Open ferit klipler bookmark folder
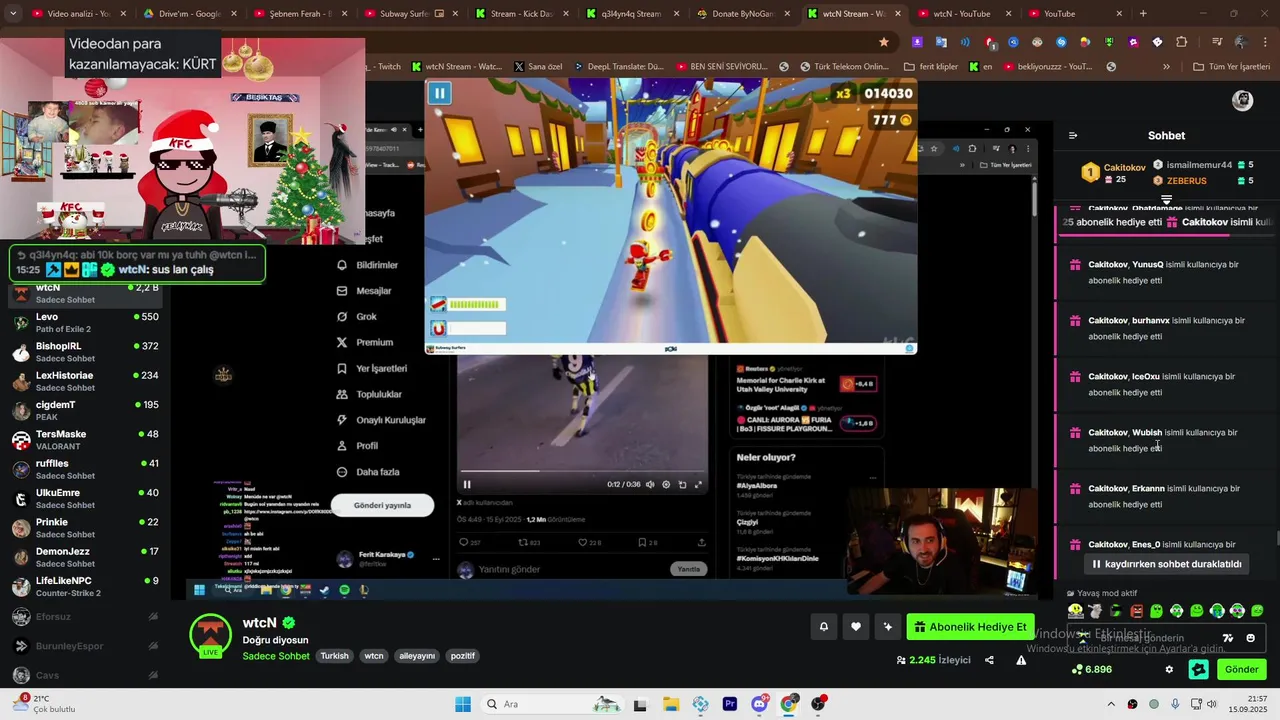Screen dimensions: 1280x720 click(930, 67)
